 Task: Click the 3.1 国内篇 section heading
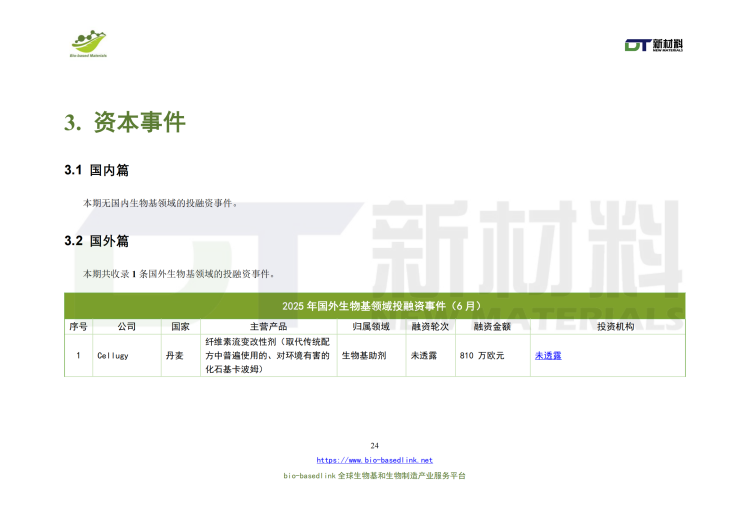(97, 171)
